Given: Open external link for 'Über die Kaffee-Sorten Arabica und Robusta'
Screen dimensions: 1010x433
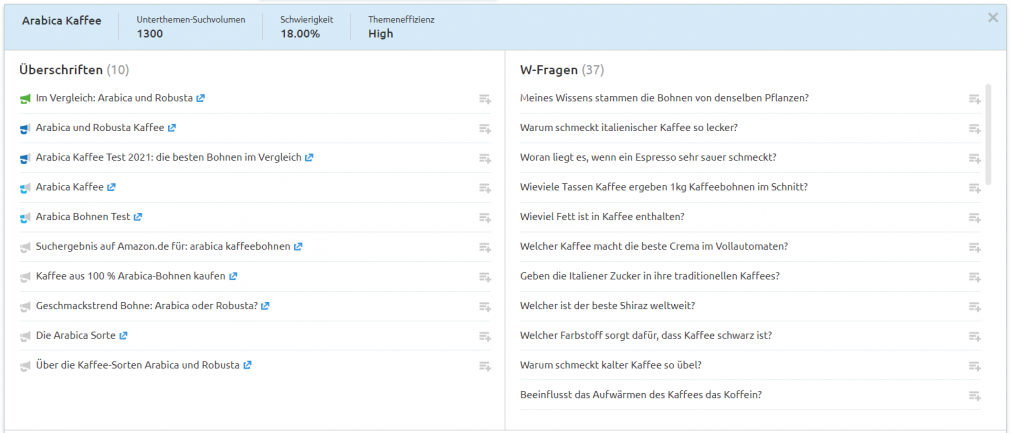Looking at the screenshot, I should point(247,365).
